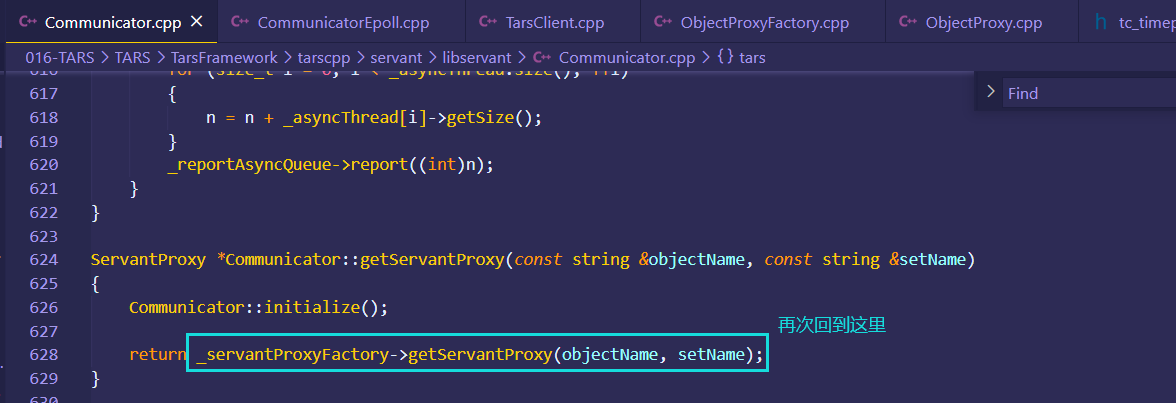Click the libservant breadcrumb segment
This screenshot has height=403, width=1176.
coord(475,57)
